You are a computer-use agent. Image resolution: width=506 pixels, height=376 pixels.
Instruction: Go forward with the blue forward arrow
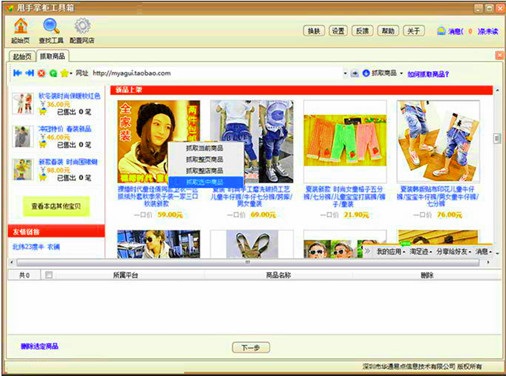click(x=30, y=73)
